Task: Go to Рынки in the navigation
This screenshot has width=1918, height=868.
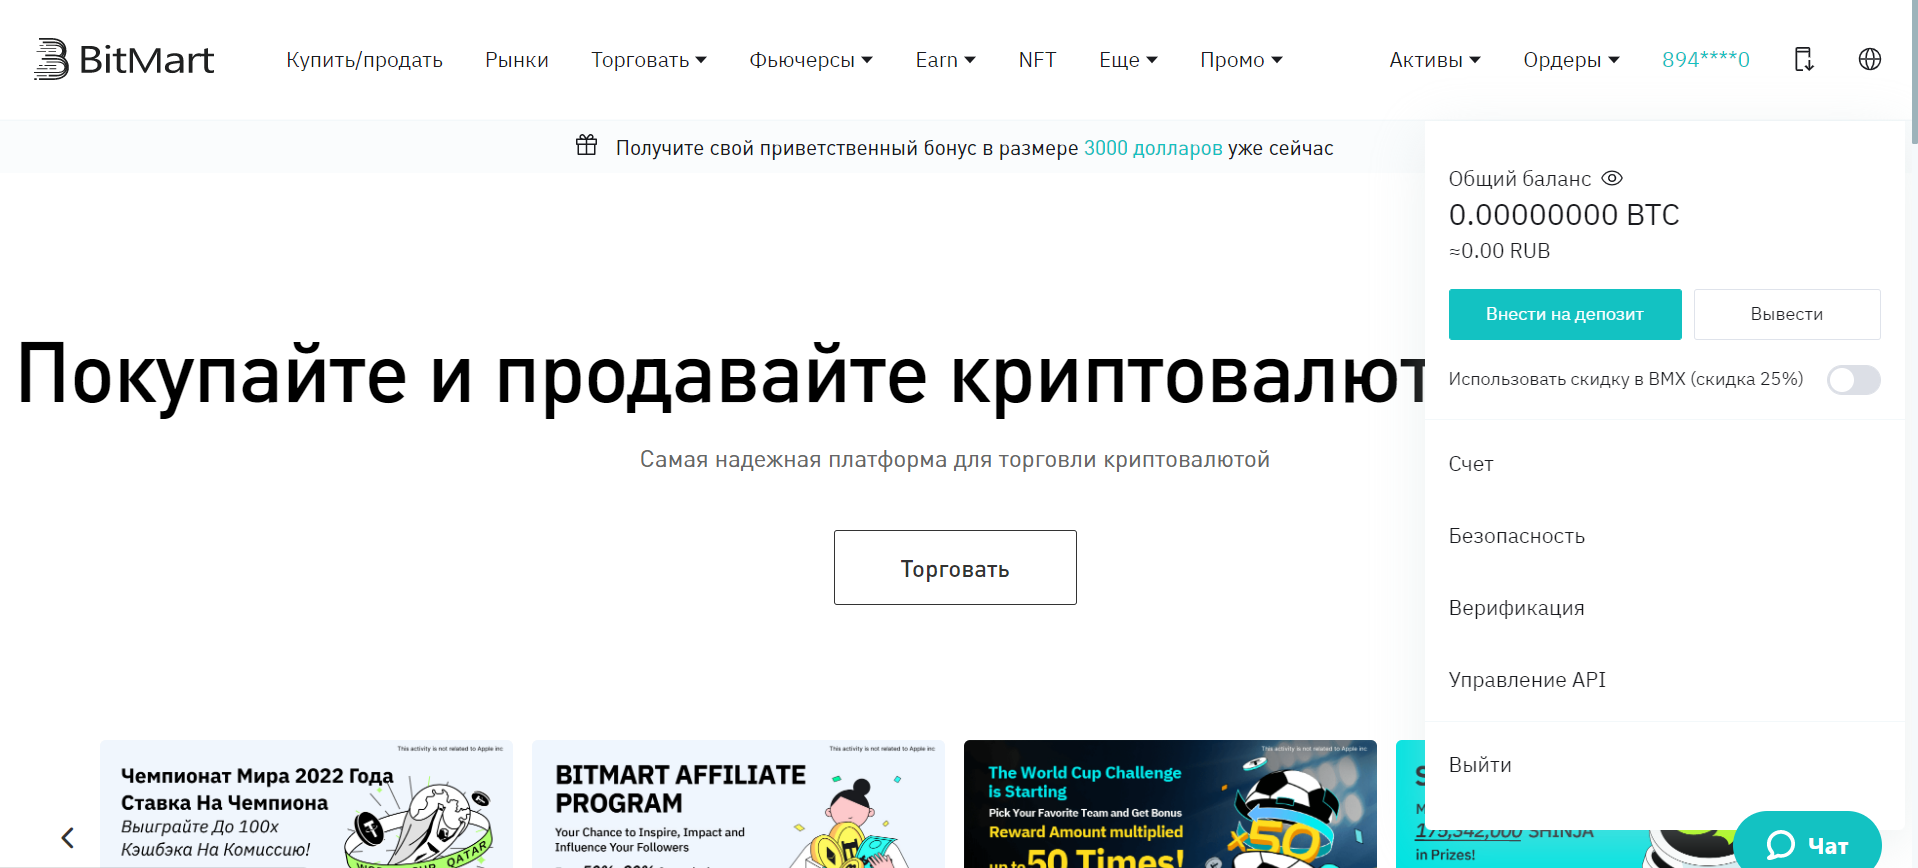Action: coord(517,60)
